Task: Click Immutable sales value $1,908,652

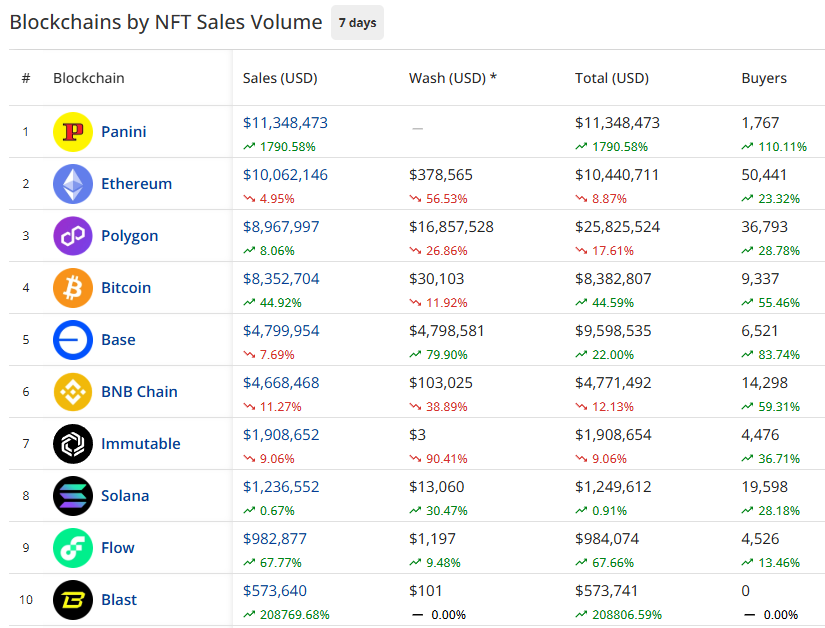Action: [281, 435]
